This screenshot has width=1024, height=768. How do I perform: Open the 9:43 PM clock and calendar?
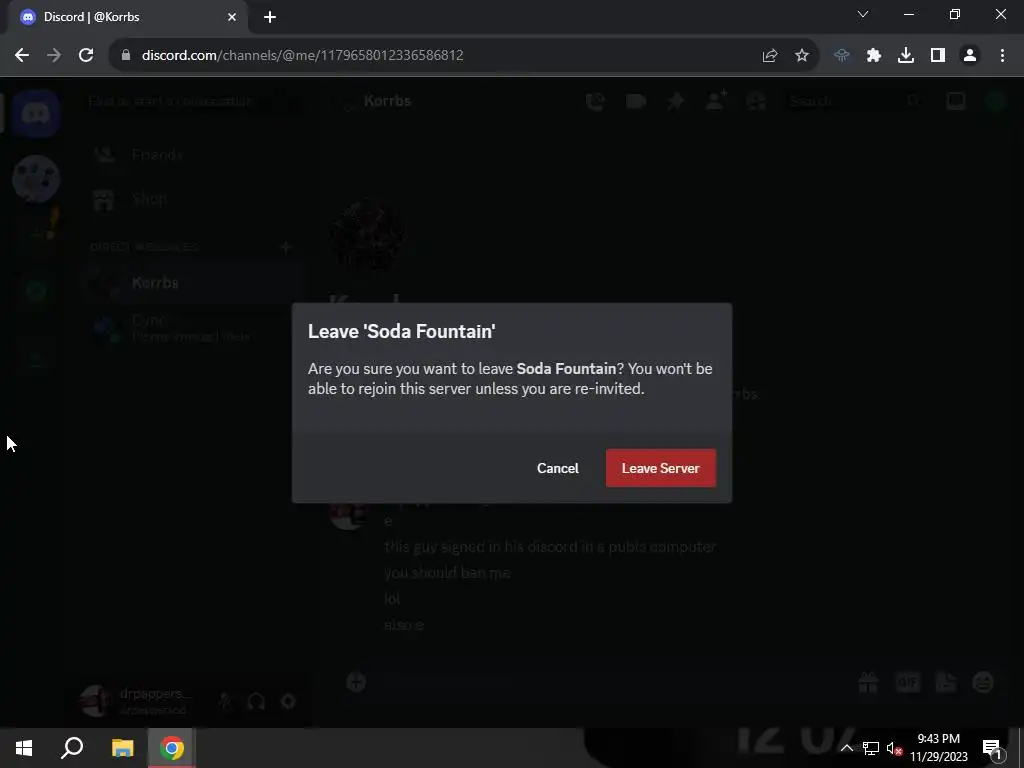(939, 748)
